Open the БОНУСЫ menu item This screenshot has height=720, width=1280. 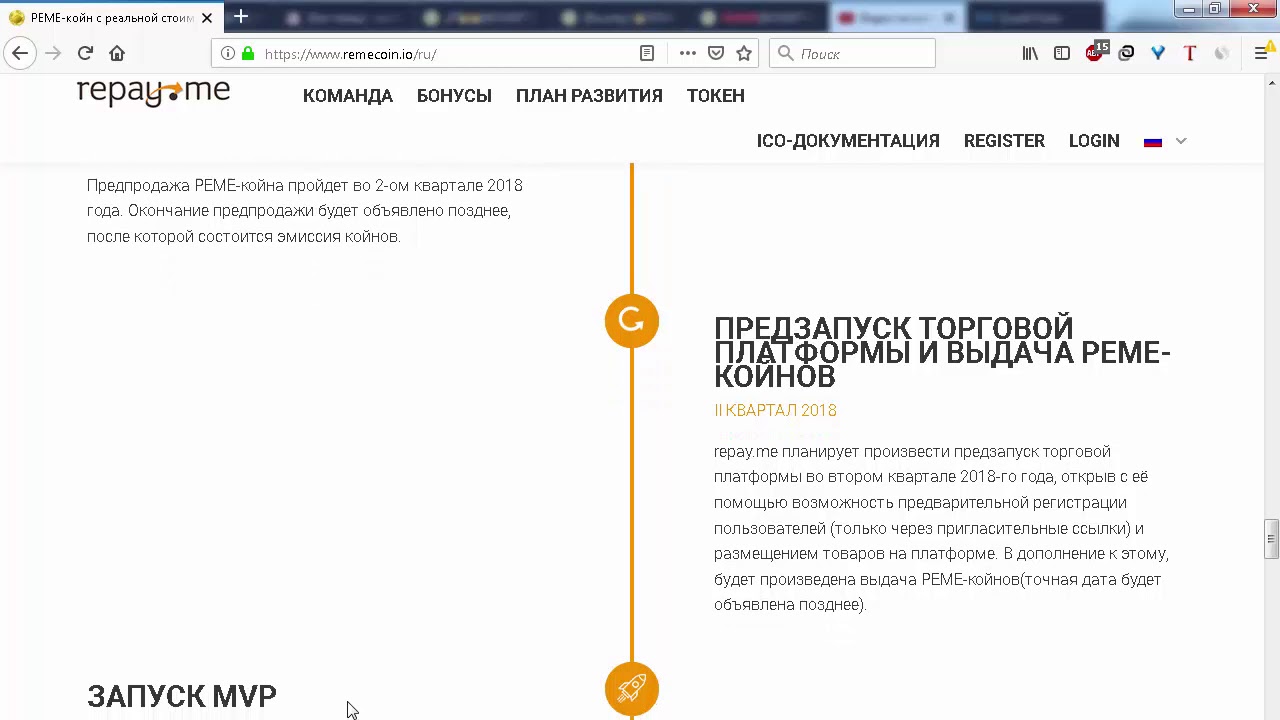[x=454, y=96]
